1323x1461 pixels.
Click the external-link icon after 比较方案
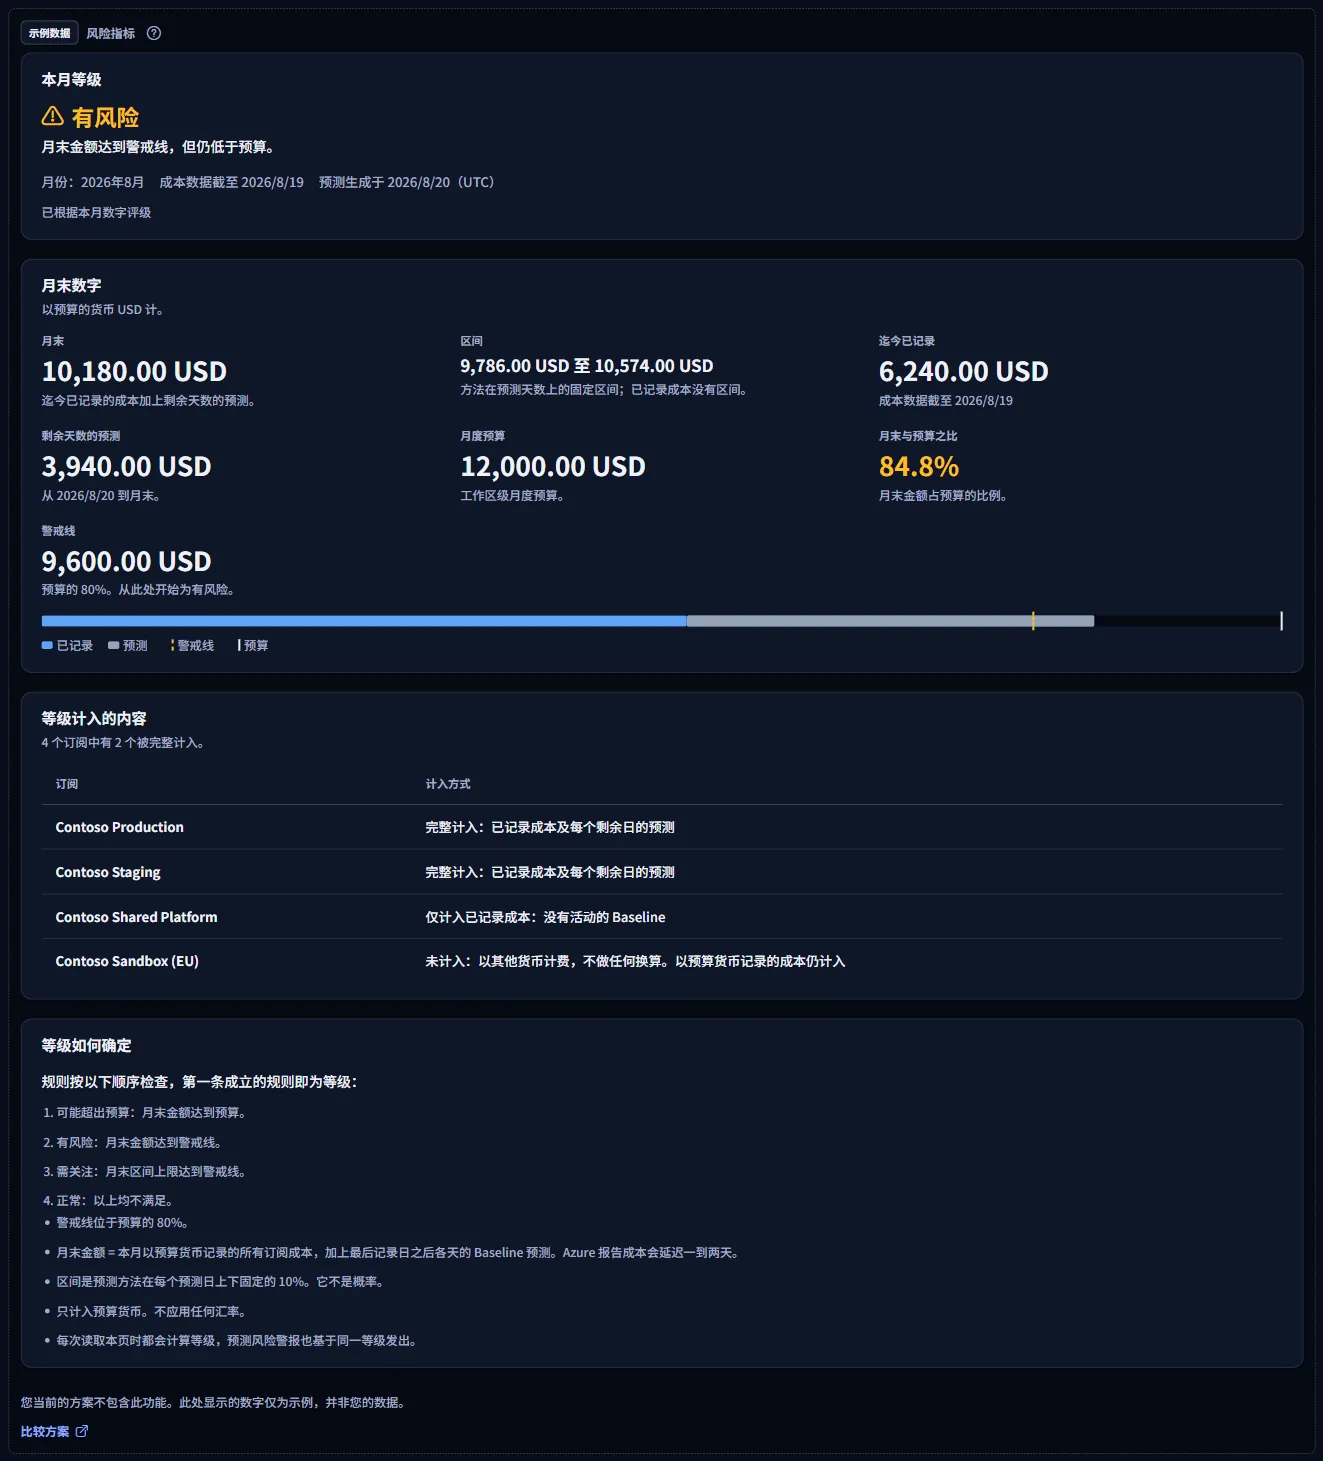click(82, 1431)
